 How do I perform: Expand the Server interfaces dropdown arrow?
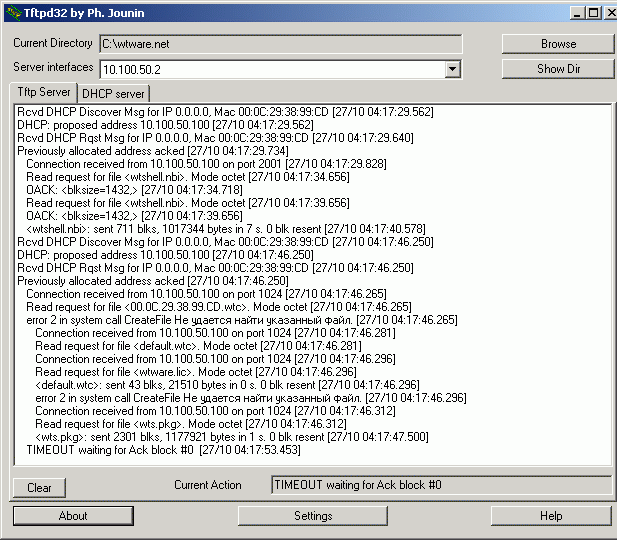click(x=452, y=69)
